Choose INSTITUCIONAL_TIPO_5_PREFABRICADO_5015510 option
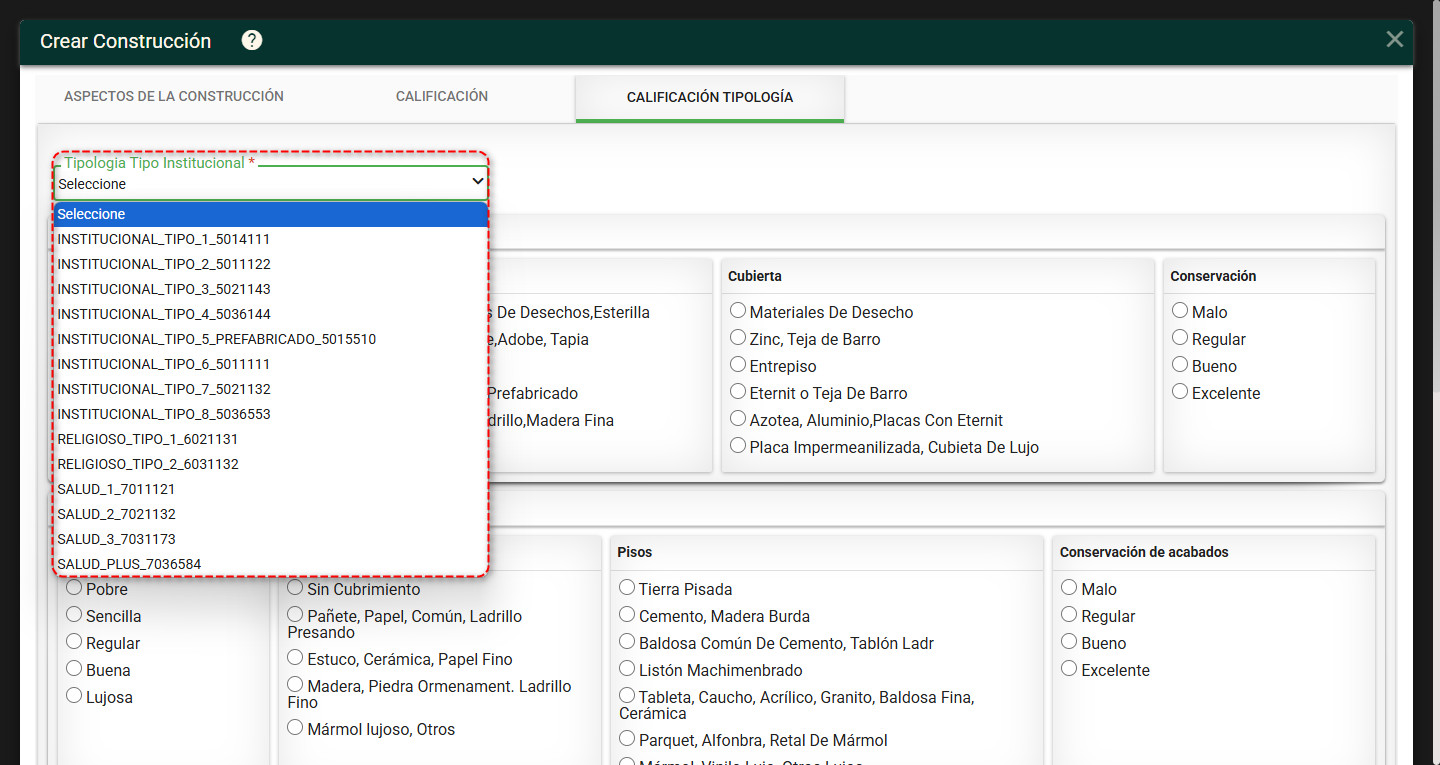The image size is (1440, 765). (x=271, y=339)
